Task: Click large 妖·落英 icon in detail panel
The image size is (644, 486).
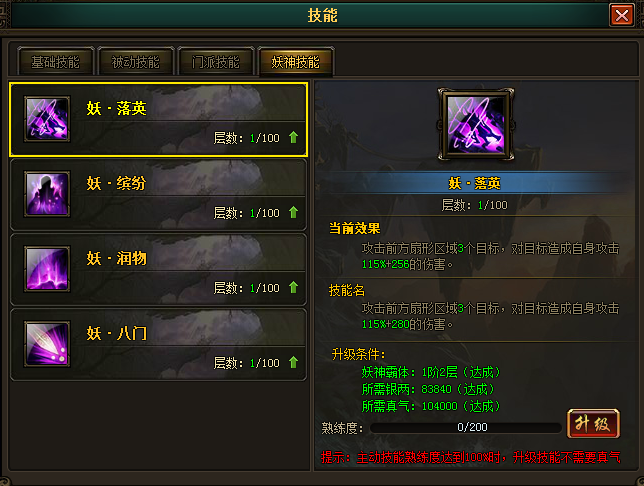Action: tap(476, 124)
